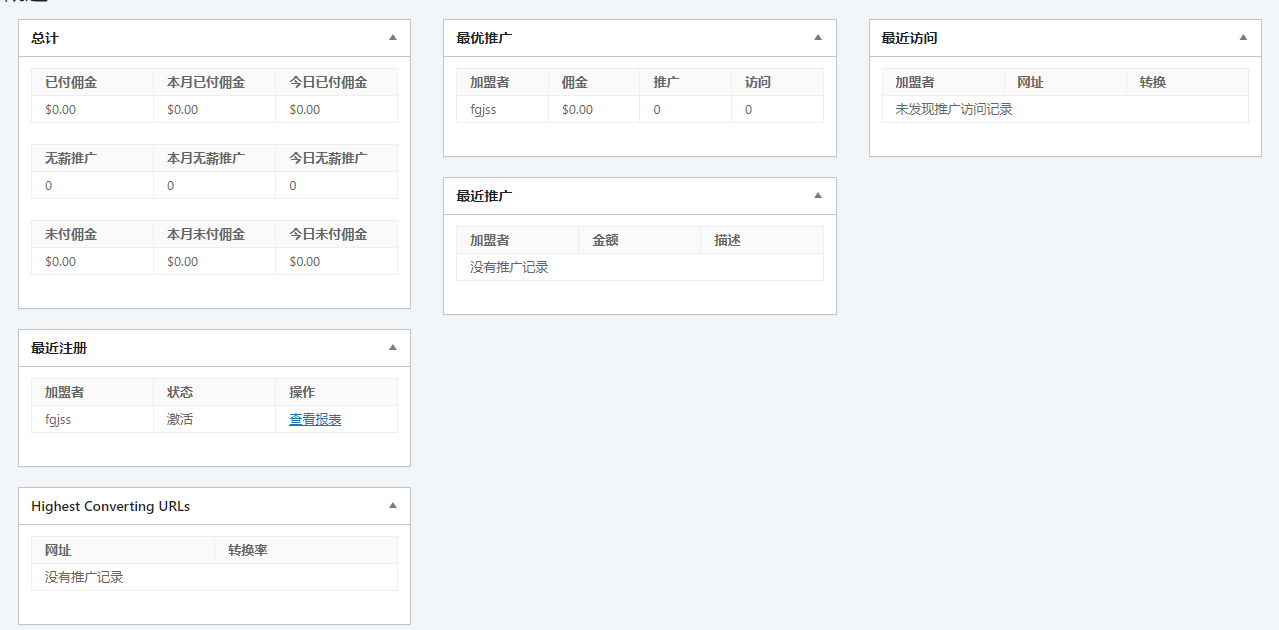Select the Highest Converting URLs heading

(110, 506)
